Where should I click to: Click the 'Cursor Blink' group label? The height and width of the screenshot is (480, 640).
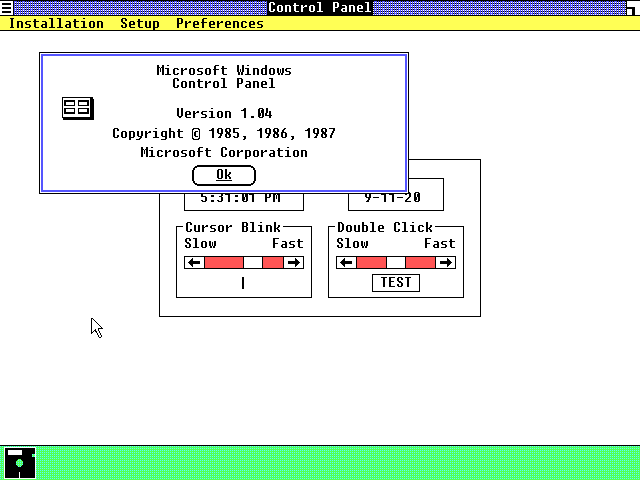point(233,227)
